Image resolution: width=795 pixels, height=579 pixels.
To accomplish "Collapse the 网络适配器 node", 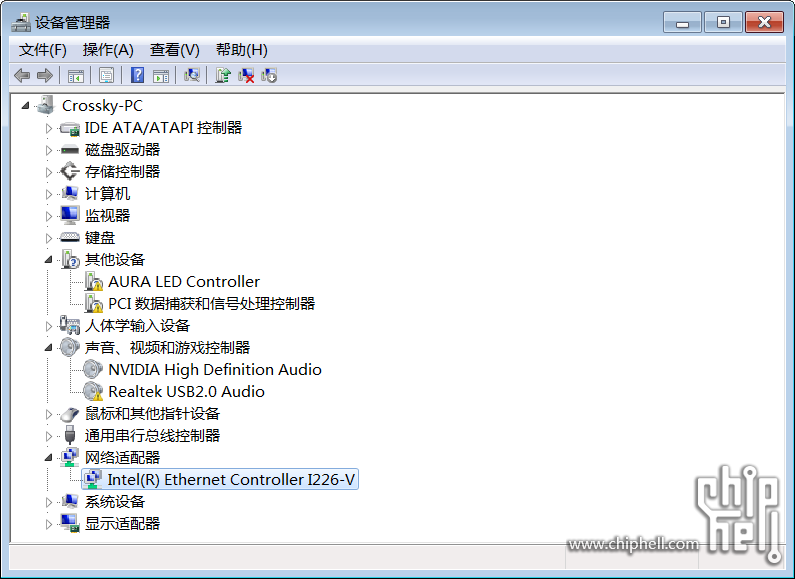I will coord(49,457).
